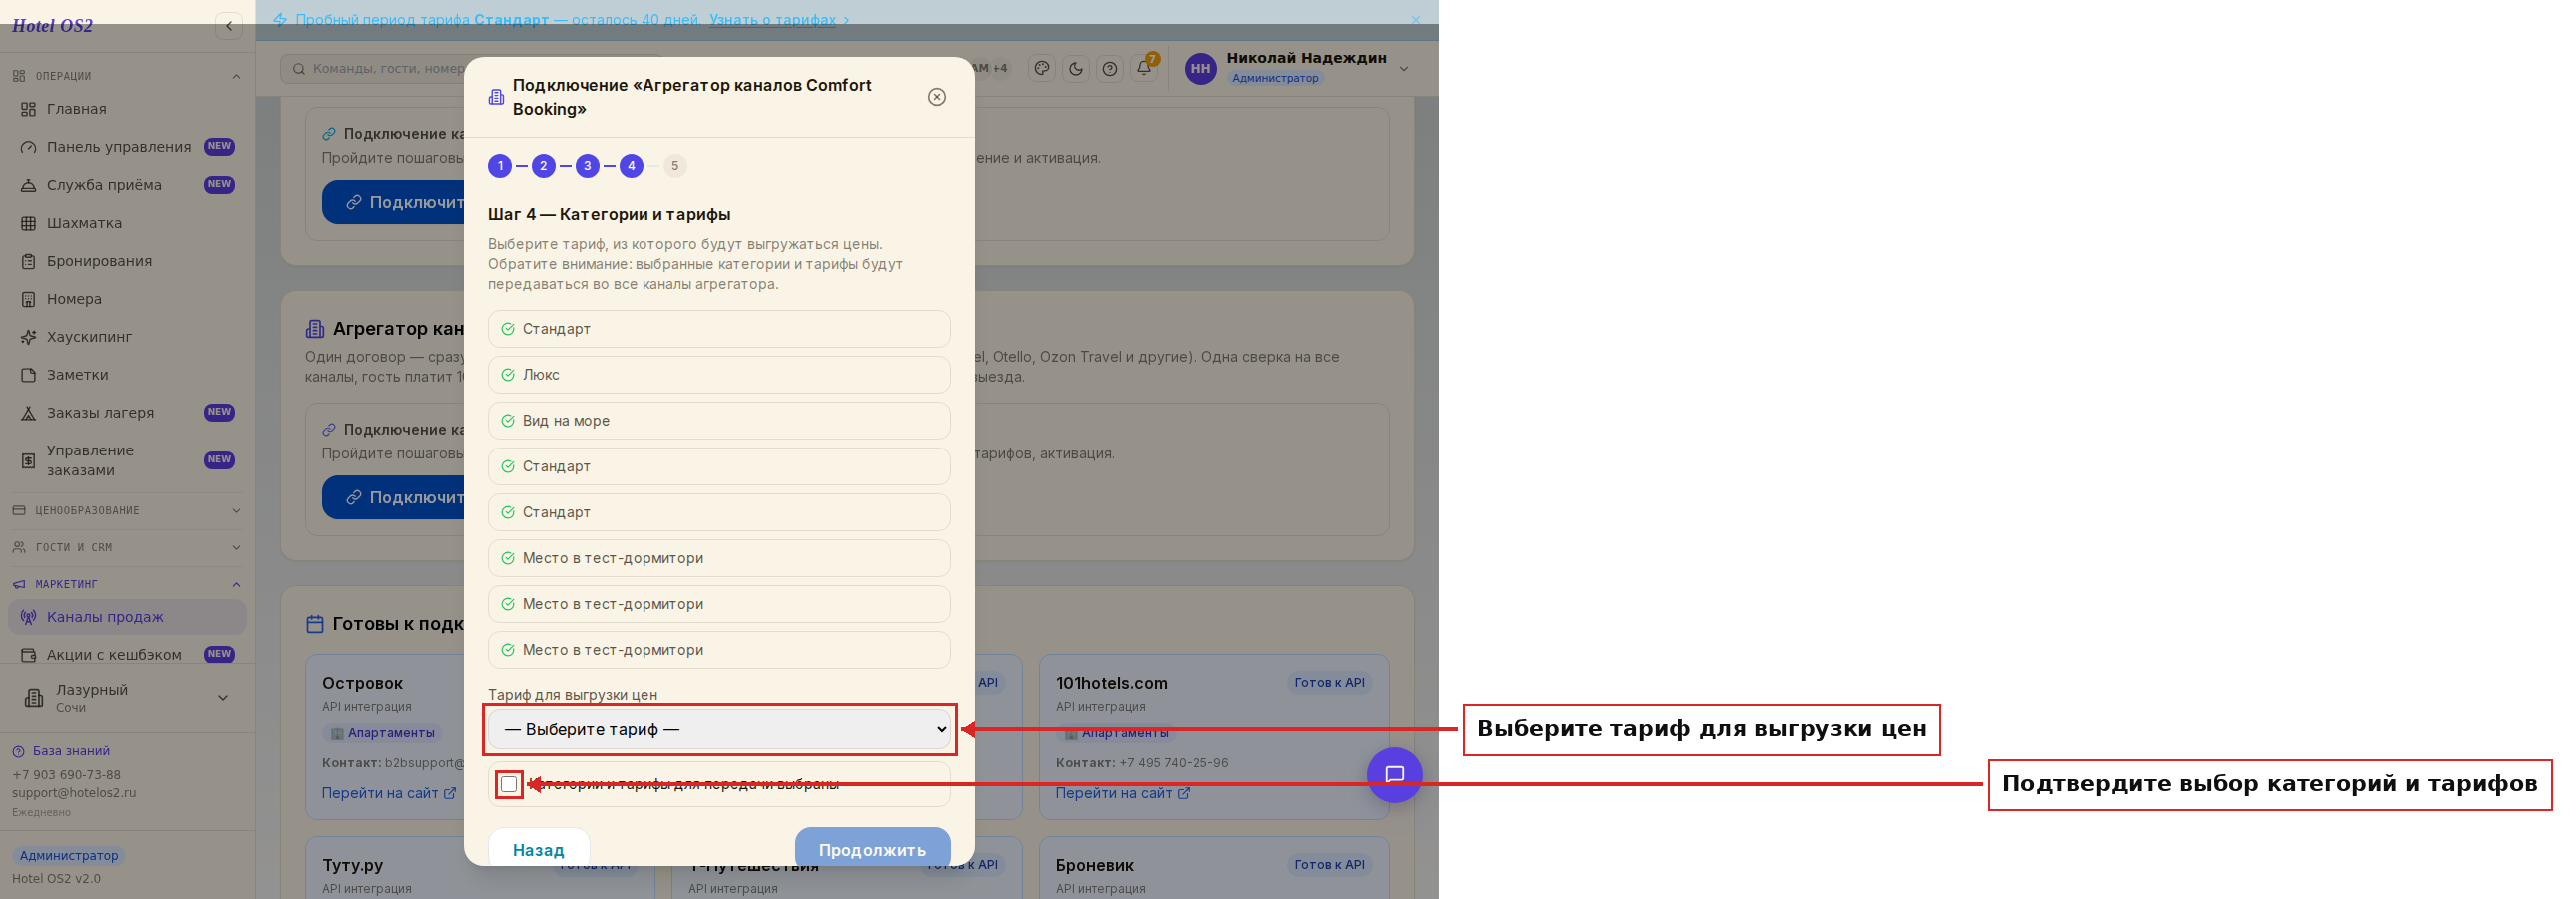Open the help question mark icon

(1110, 68)
